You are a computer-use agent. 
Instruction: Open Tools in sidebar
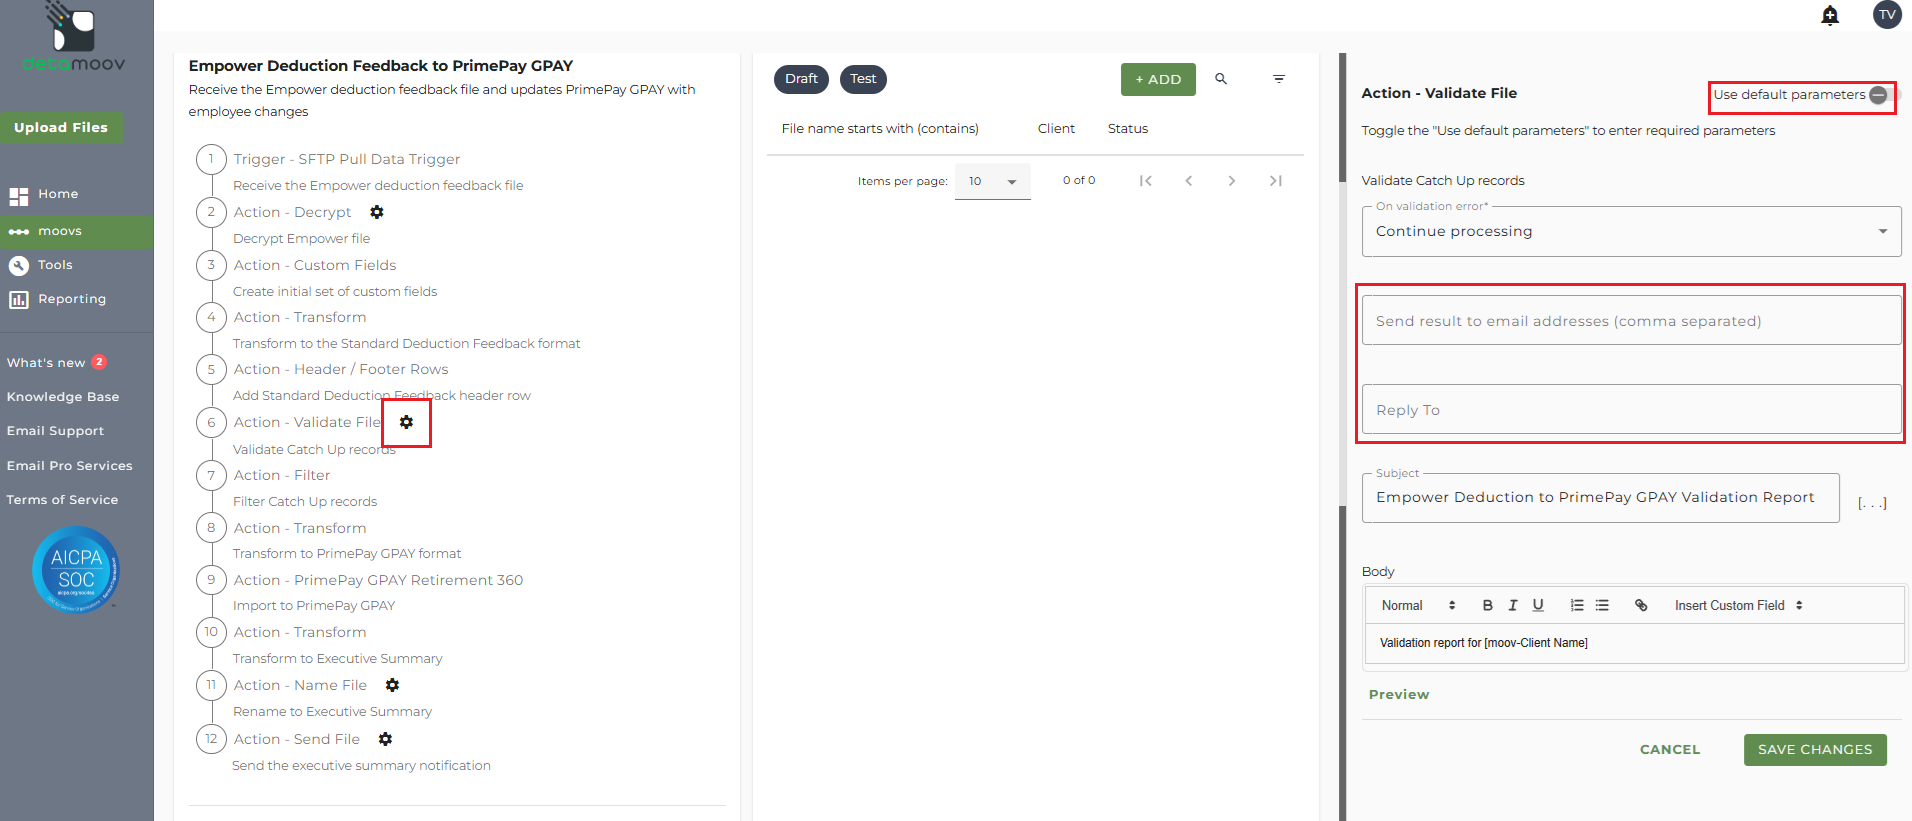55,265
